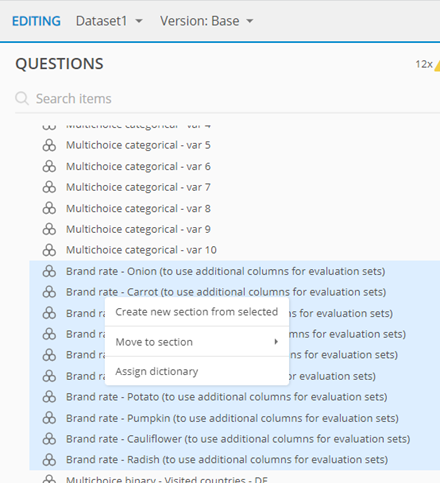Focus the Search items field
440x483 pixels.
pyautogui.click(x=227, y=99)
